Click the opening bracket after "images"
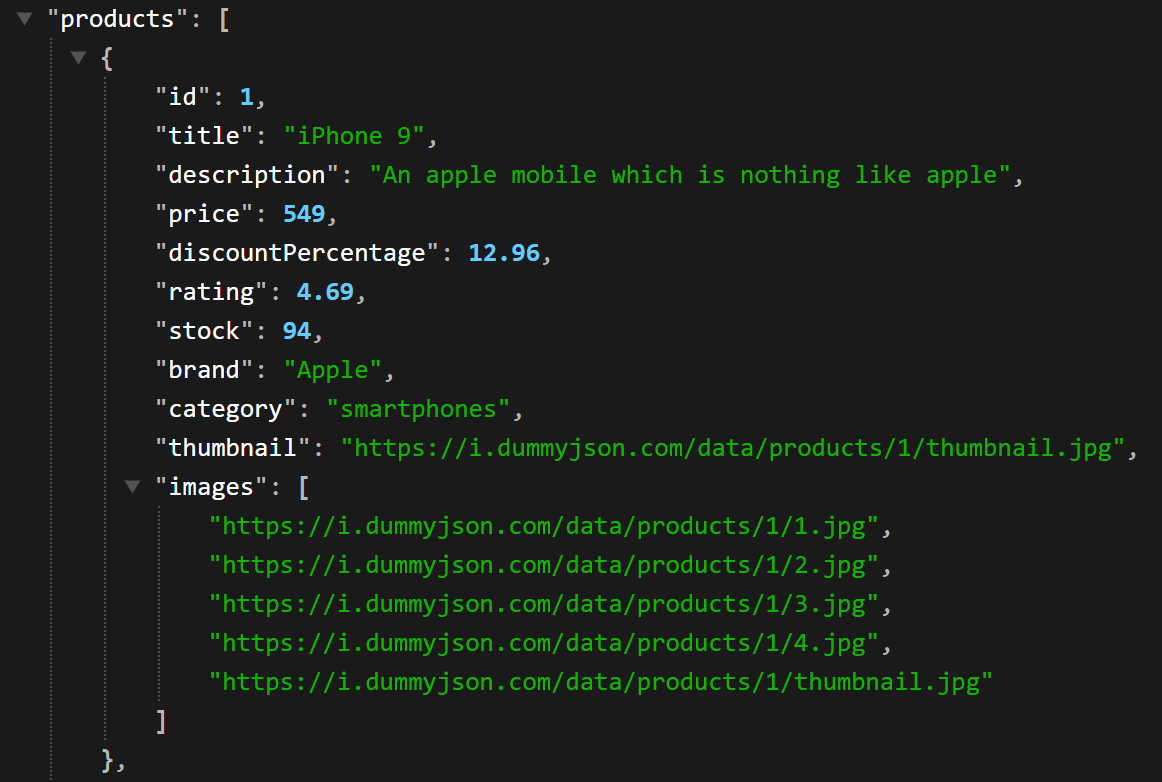 point(304,487)
